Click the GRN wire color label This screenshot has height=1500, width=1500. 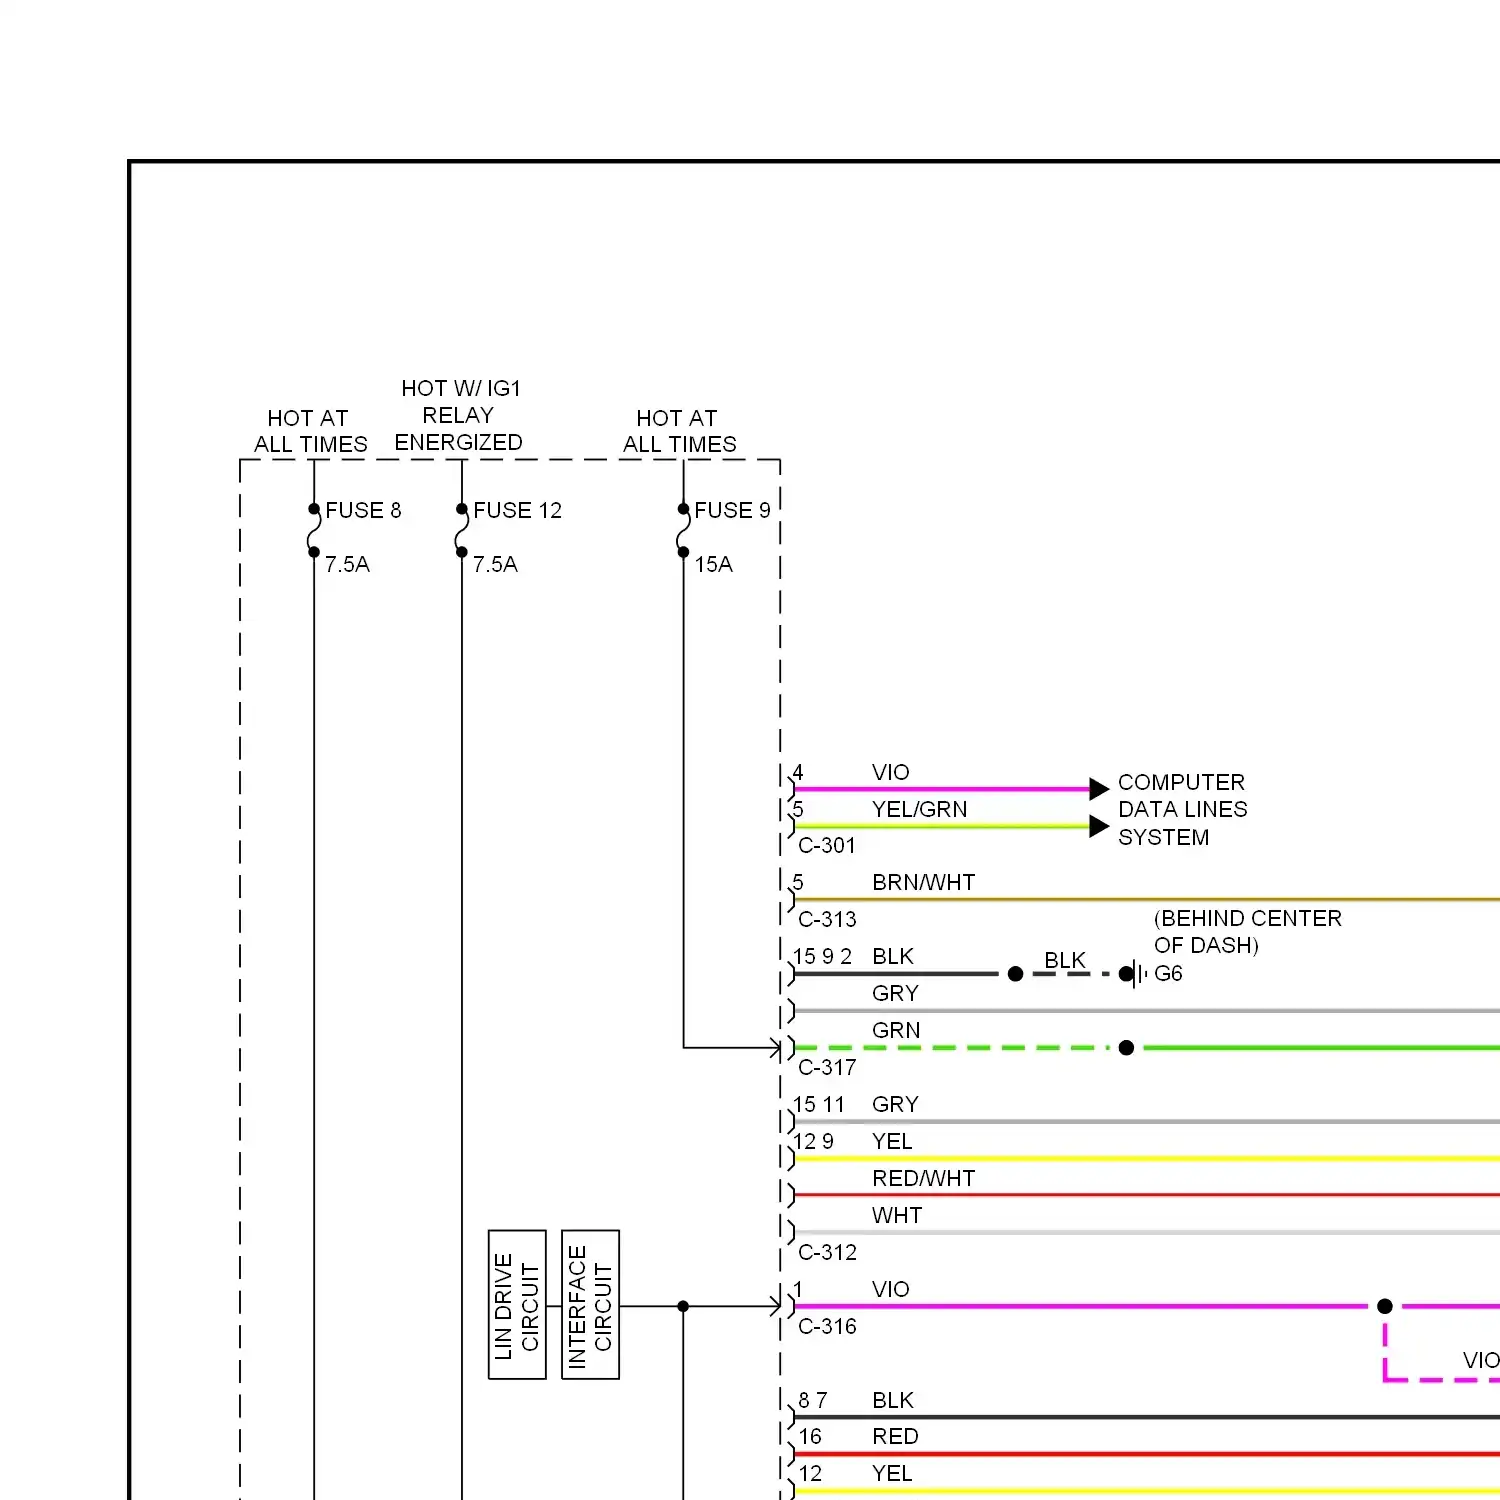point(896,1030)
